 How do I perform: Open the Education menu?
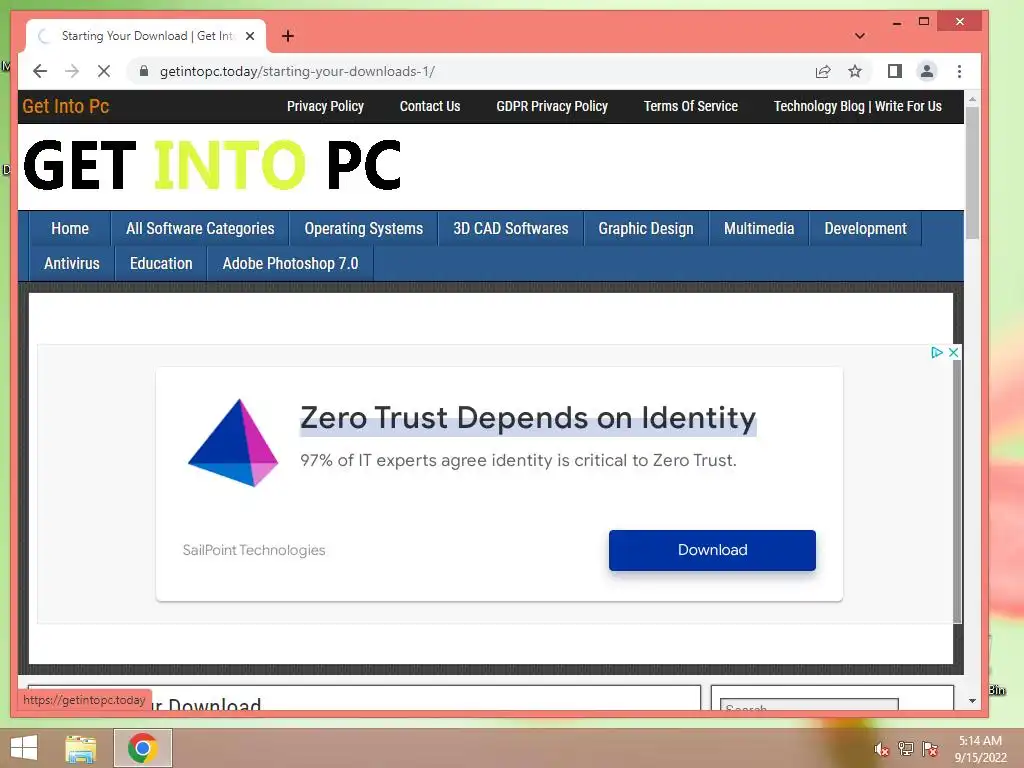click(161, 264)
